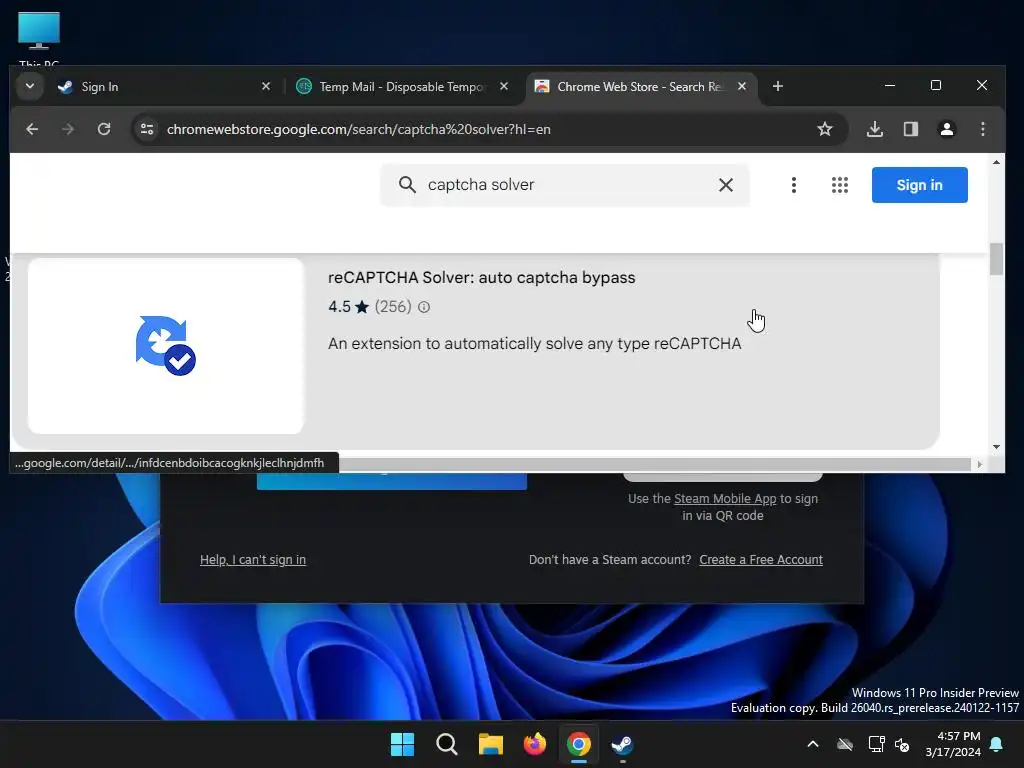Close the Chrome Web Store tab
The image size is (1024, 768).
pyautogui.click(x=742, y=86)
